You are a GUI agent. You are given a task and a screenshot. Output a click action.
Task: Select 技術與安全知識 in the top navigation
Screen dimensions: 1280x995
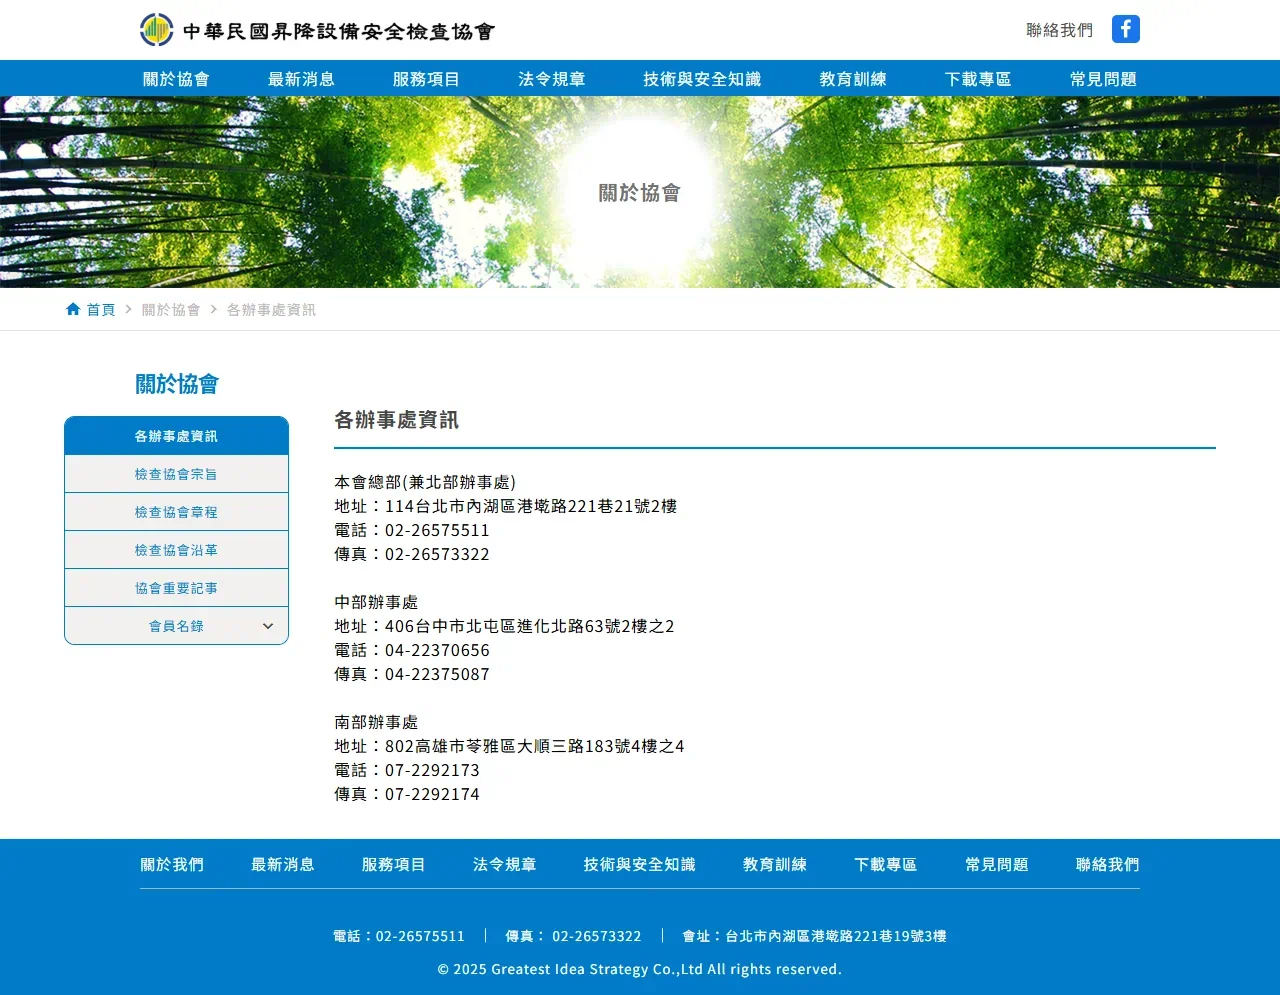click(x=702, y=78)
